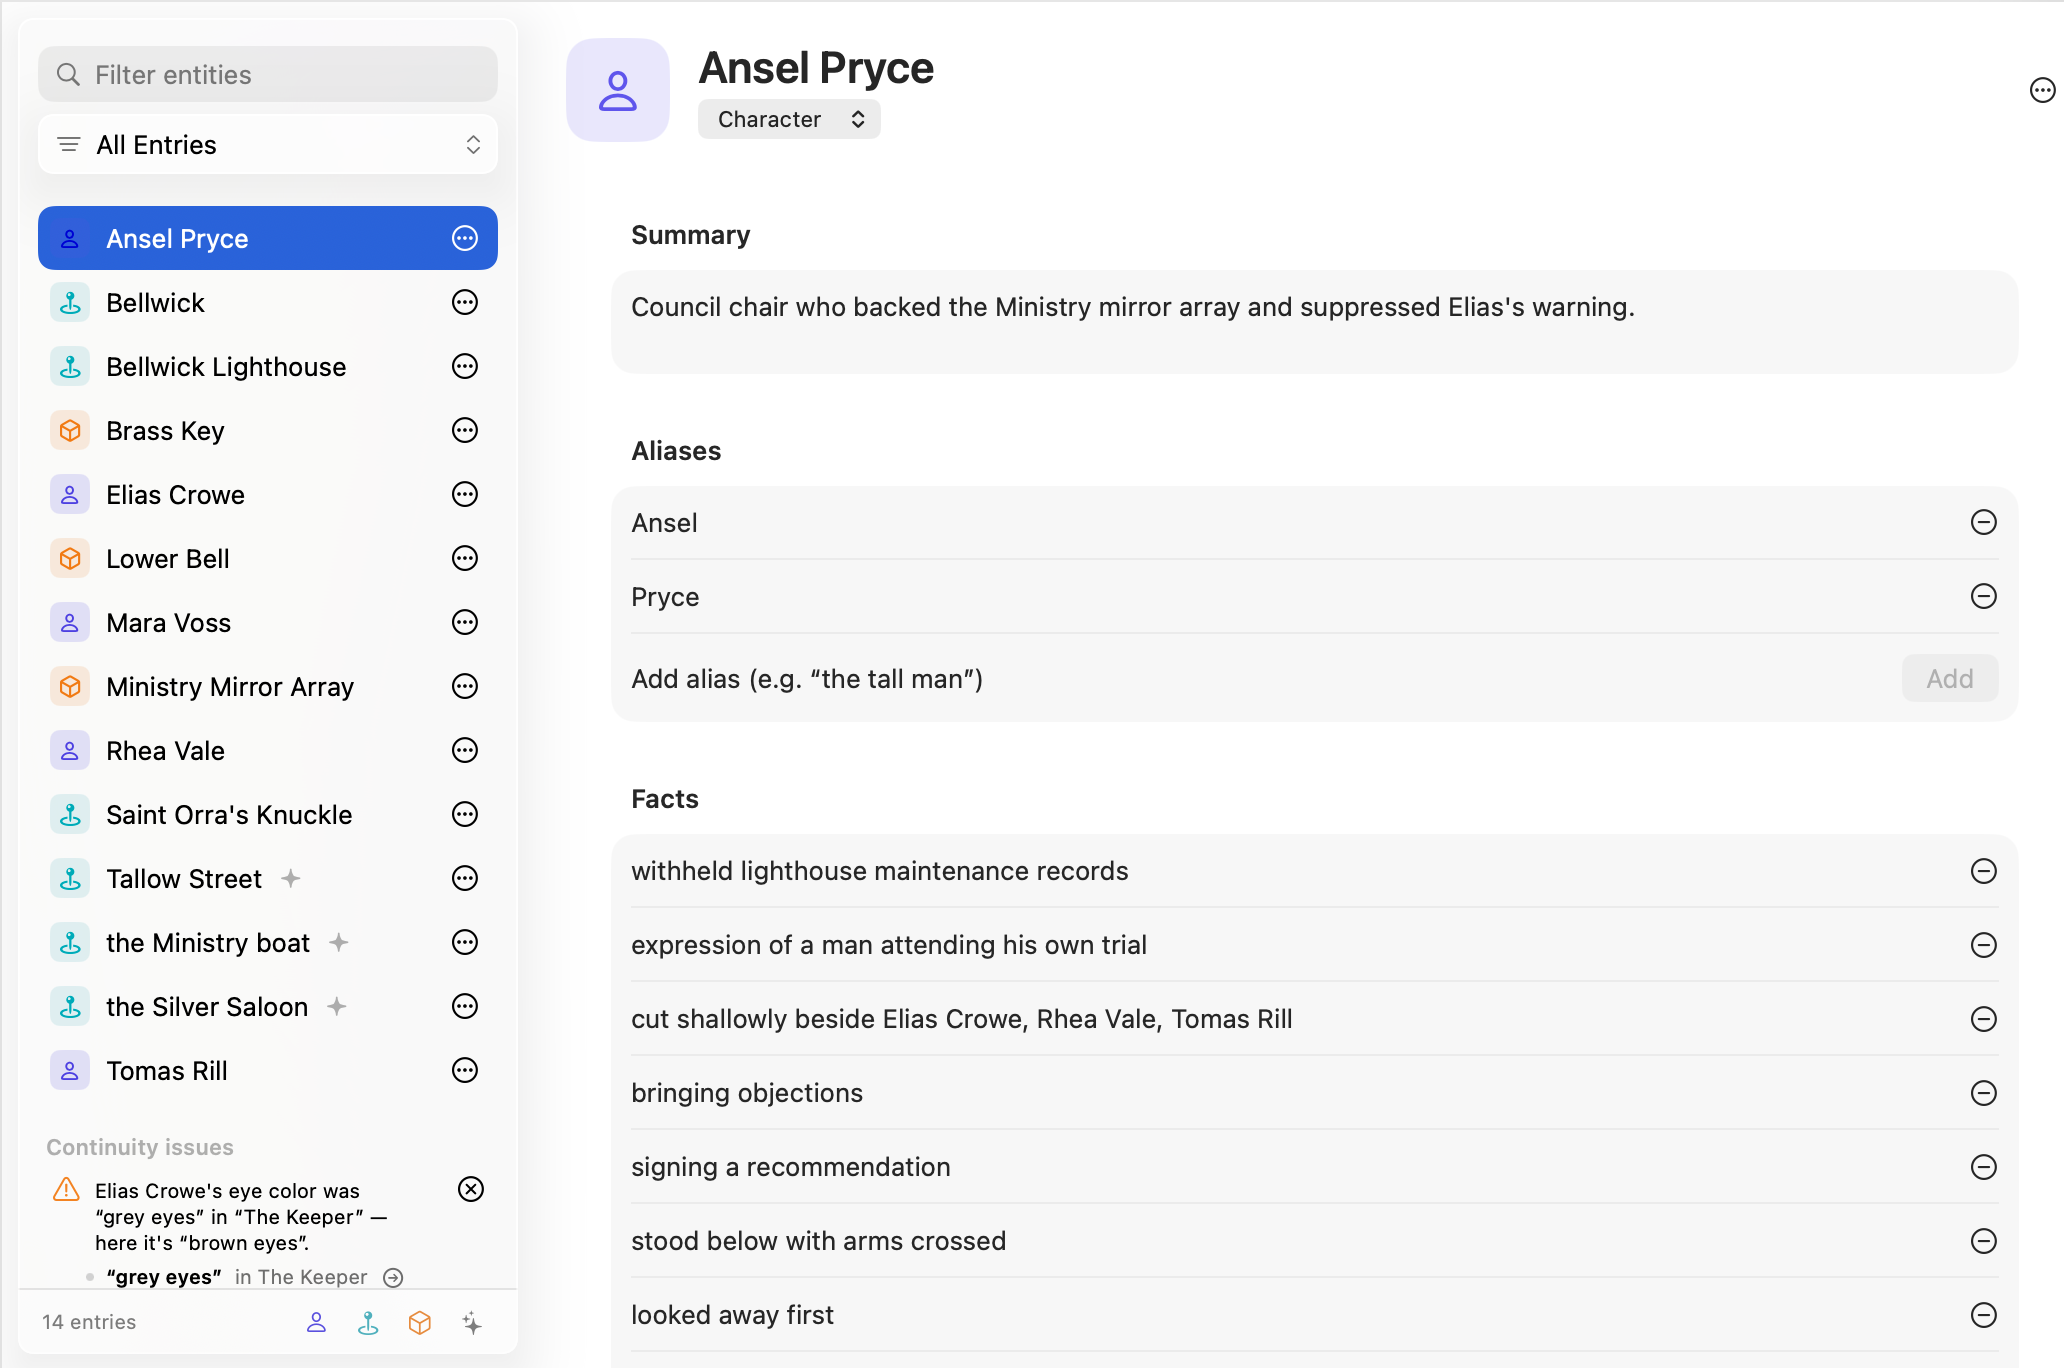Select the Ministry boat entry
Image resolution: width=2064 pixels, height=1368 pixels.
tap(268, 942)
